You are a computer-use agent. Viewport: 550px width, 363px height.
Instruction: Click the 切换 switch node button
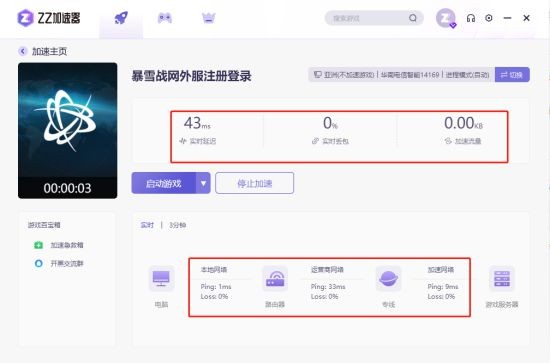pyautogui.click(x=512, y=75)
